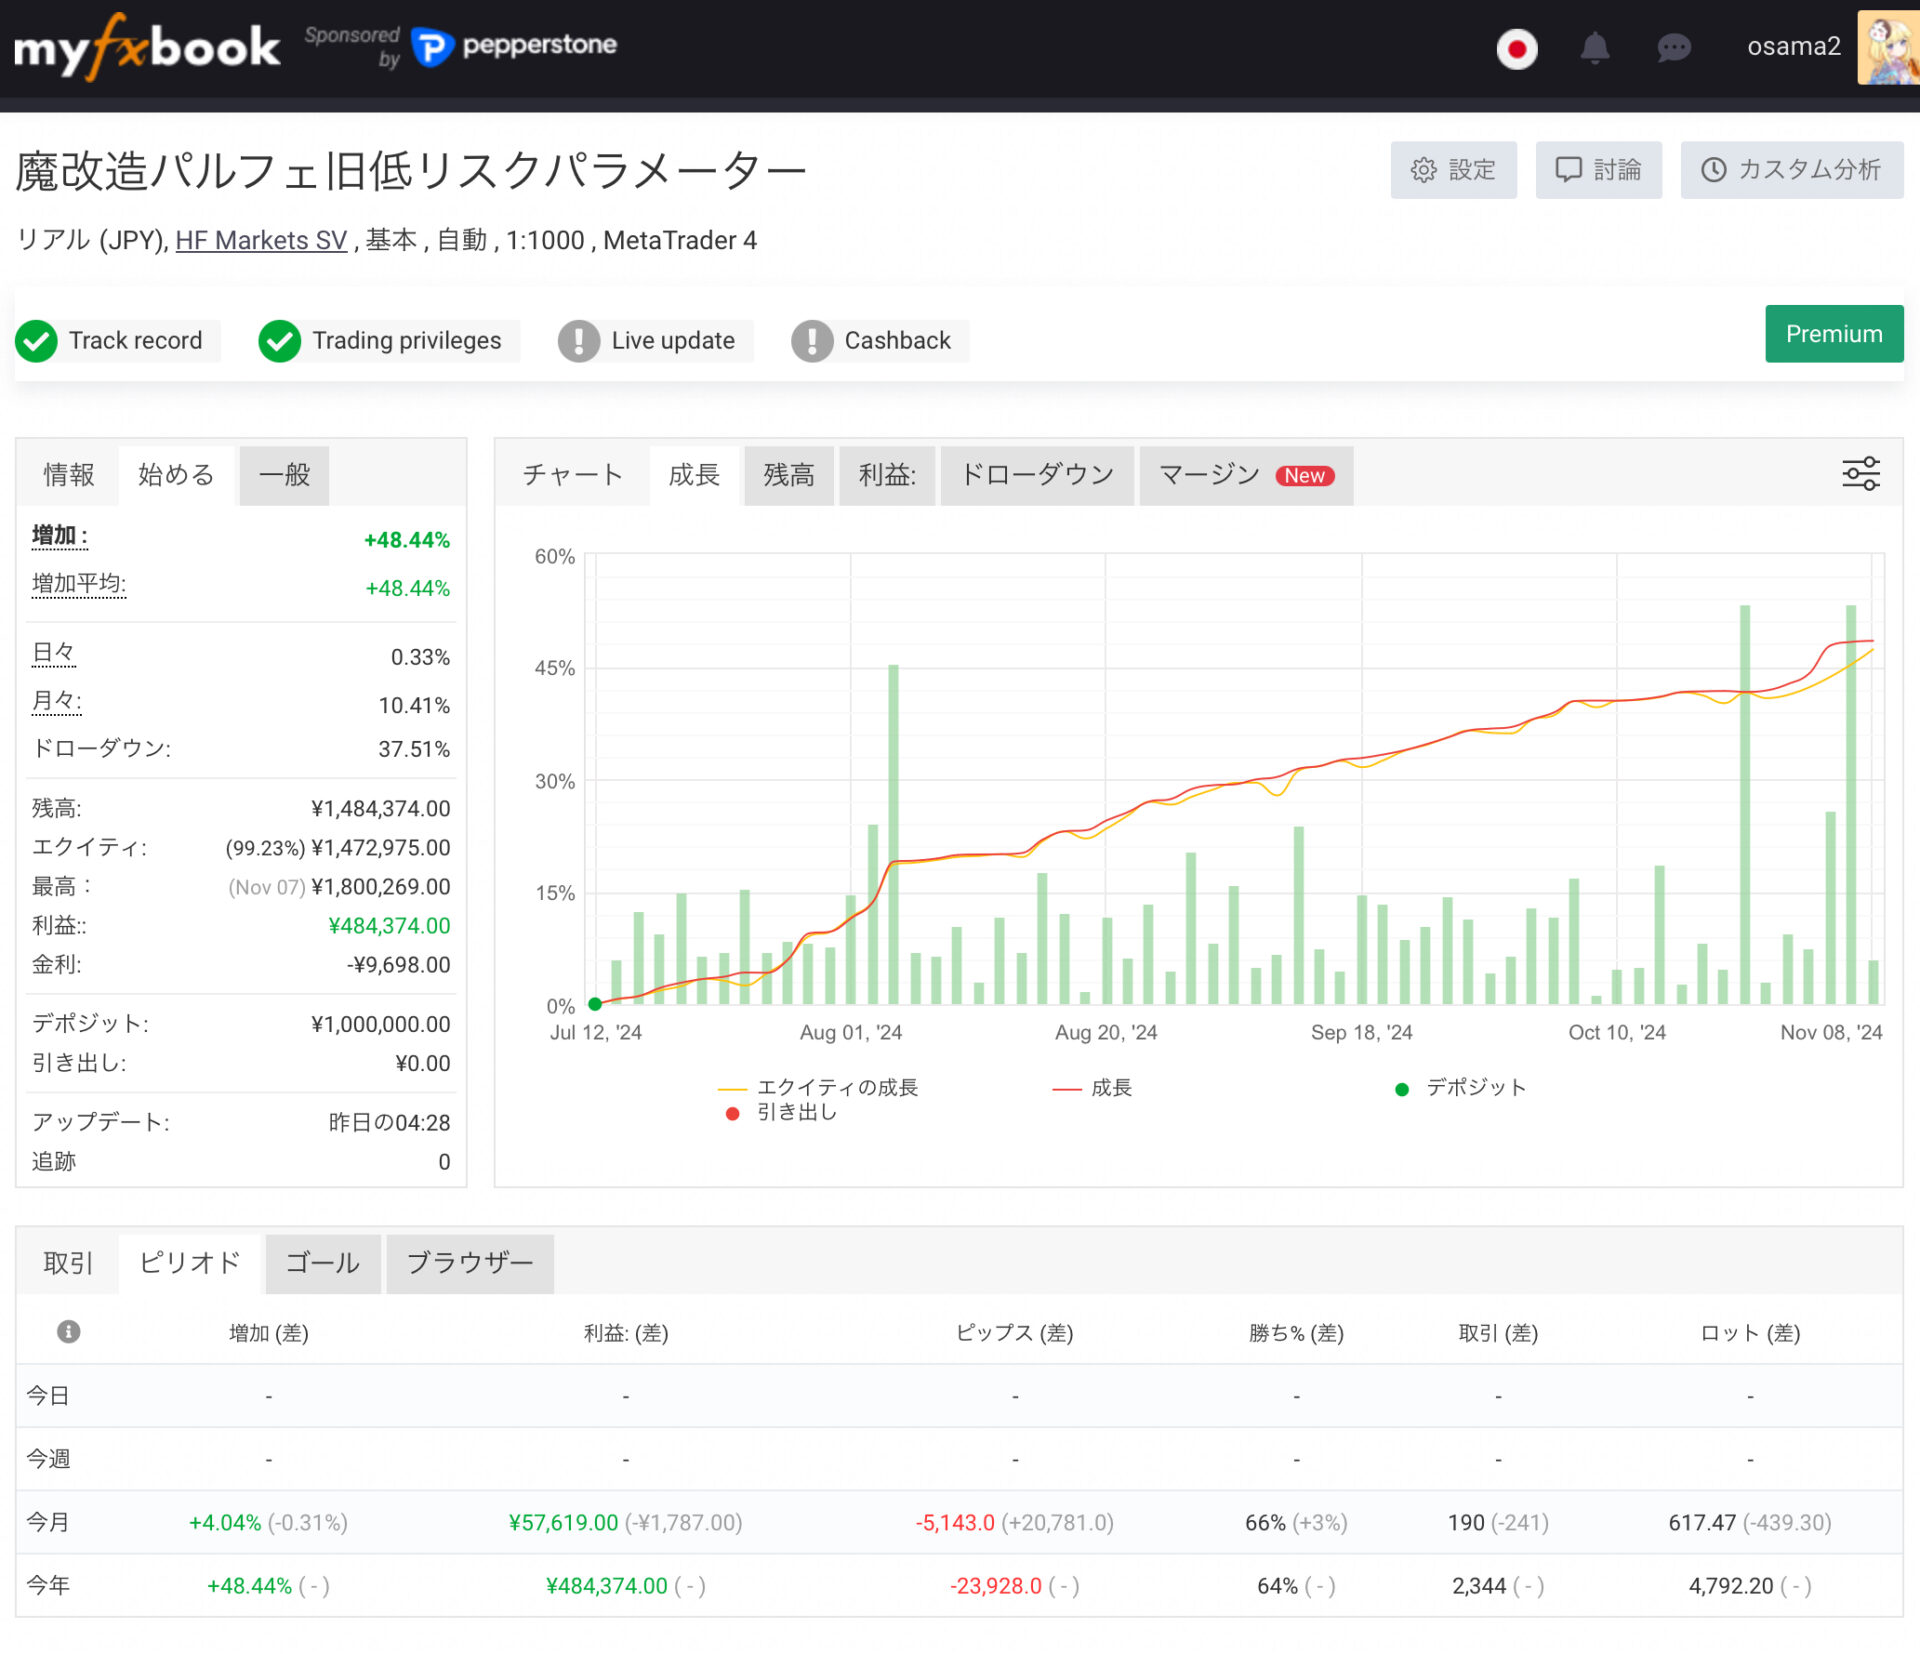Open the chart filter sliders icon
The image size is (1920, 1654).
click(x=1861, y=474)
